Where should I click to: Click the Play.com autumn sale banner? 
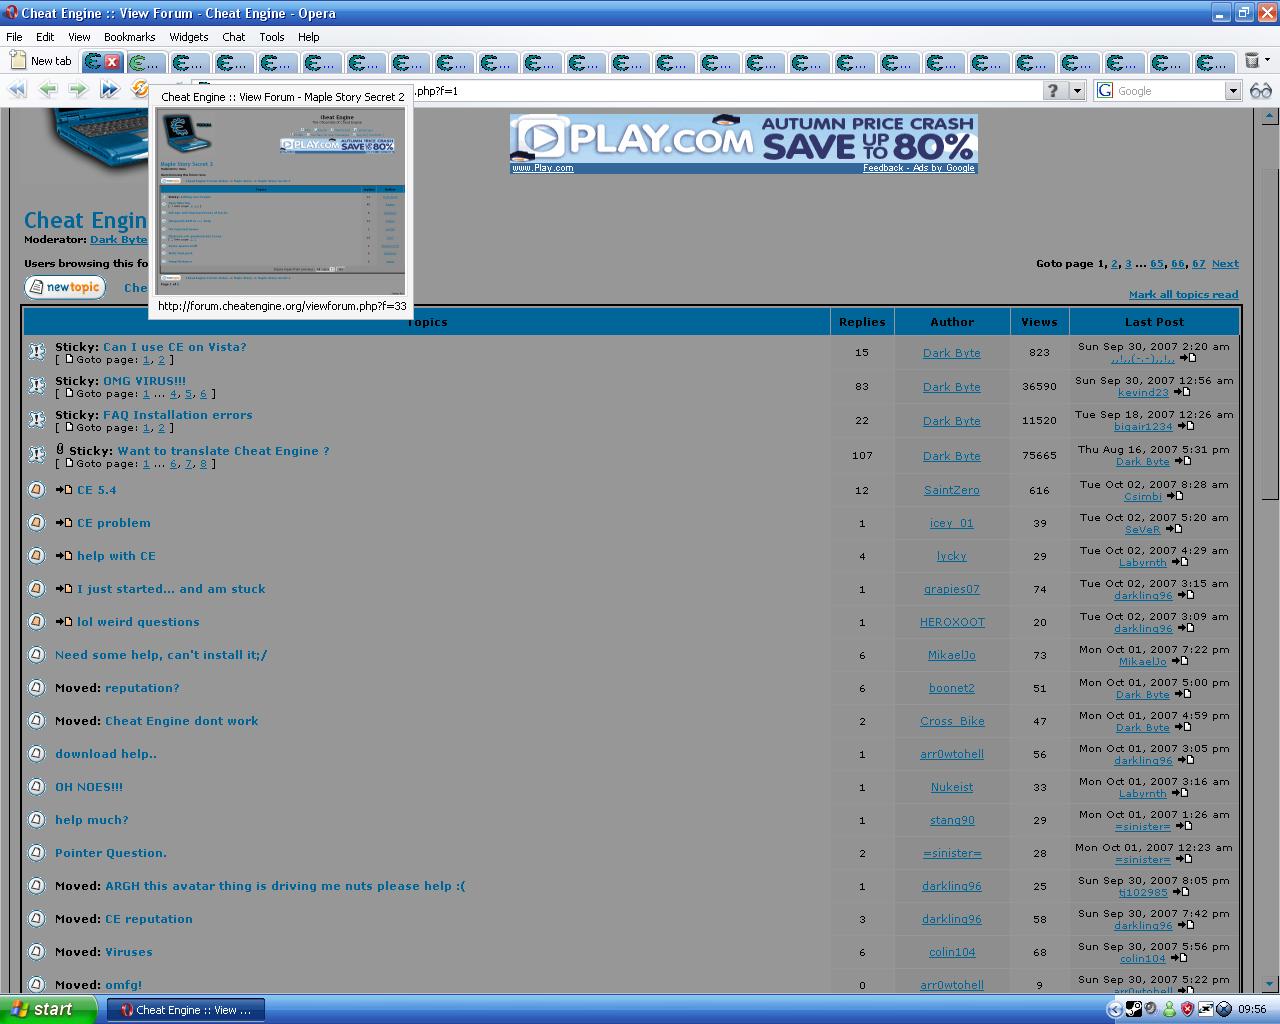743,140
